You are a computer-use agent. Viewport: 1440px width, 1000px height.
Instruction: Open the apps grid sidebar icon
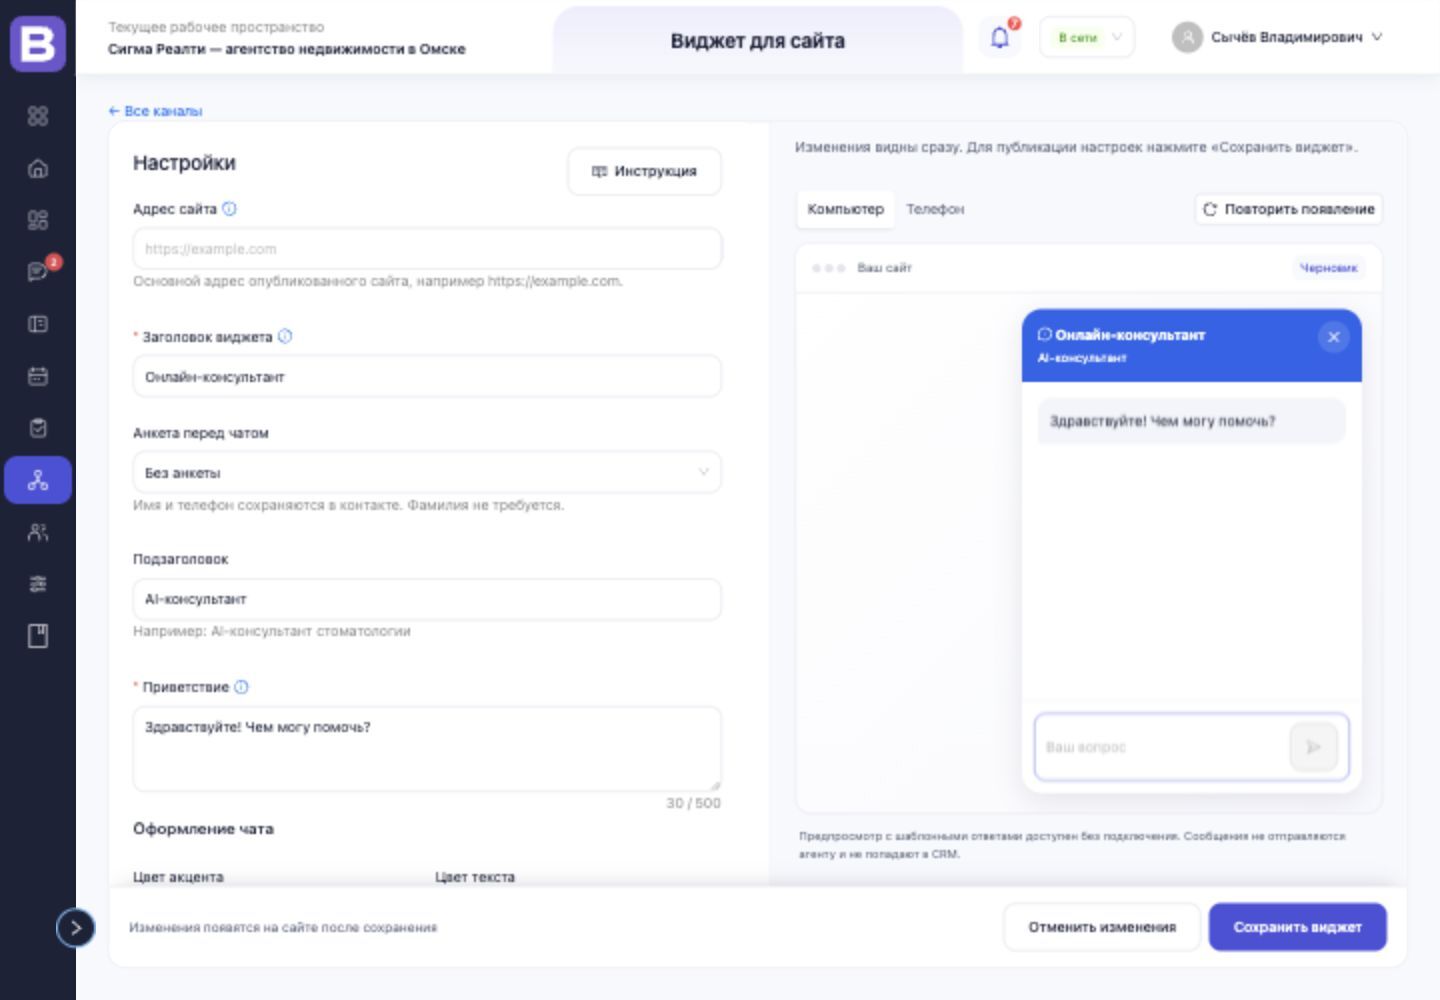pyautogui.click(x=38, y=116)
